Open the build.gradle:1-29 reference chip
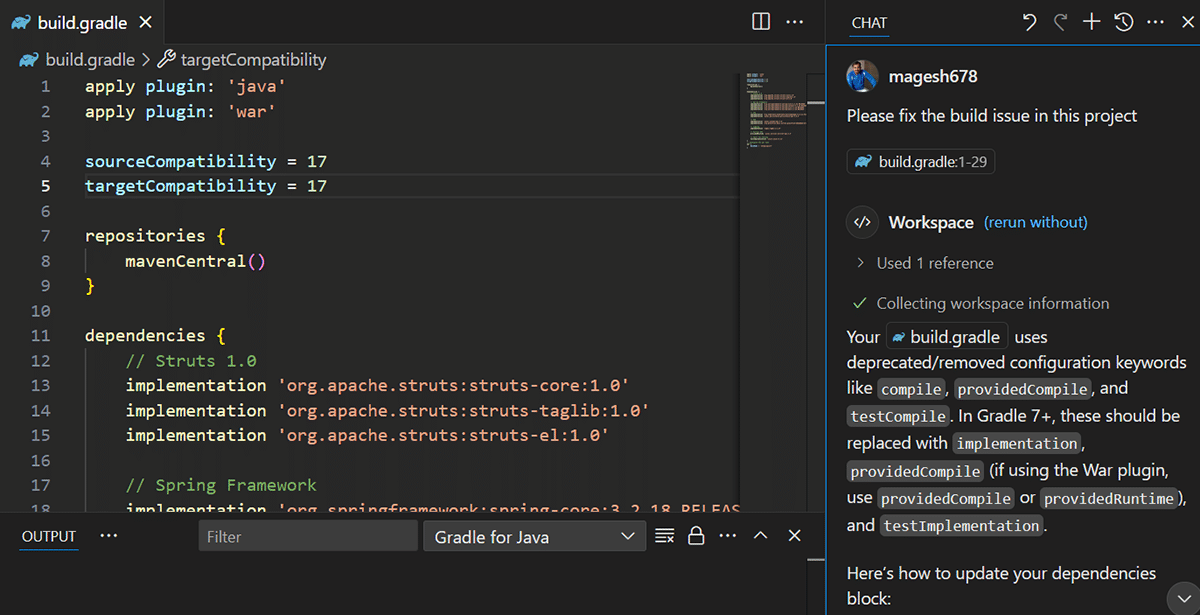The width and height of the screenshot is (1200, 615). pos(921,162)
